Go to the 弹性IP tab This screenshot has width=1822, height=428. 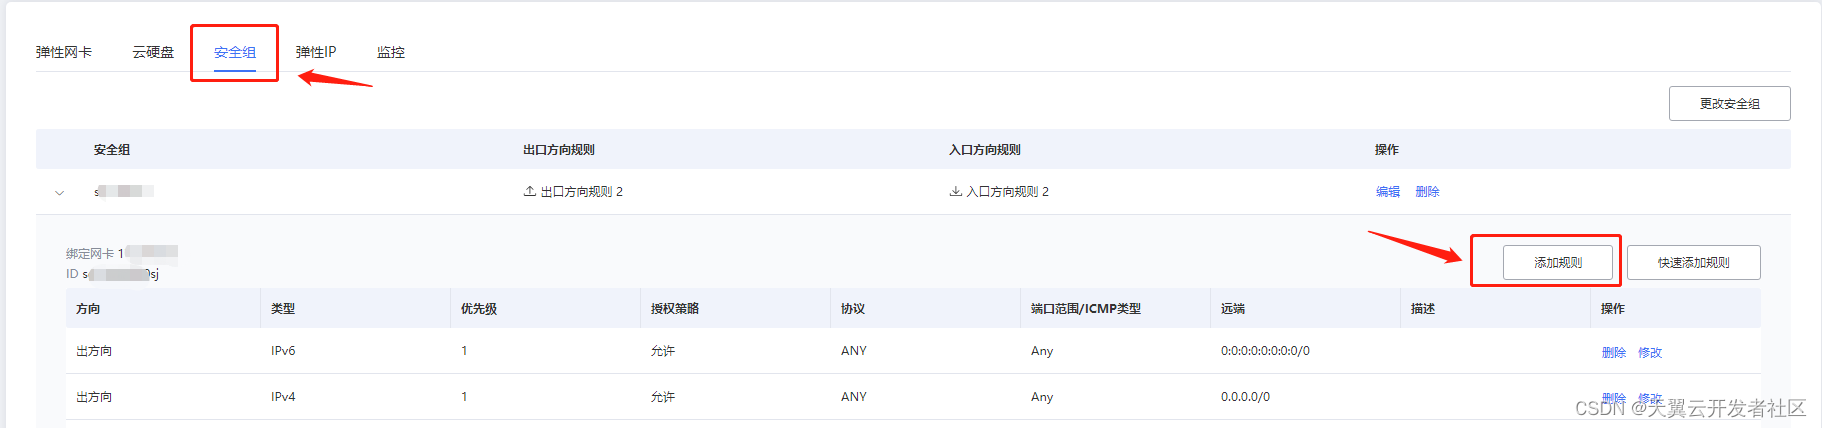coord(316,52)
